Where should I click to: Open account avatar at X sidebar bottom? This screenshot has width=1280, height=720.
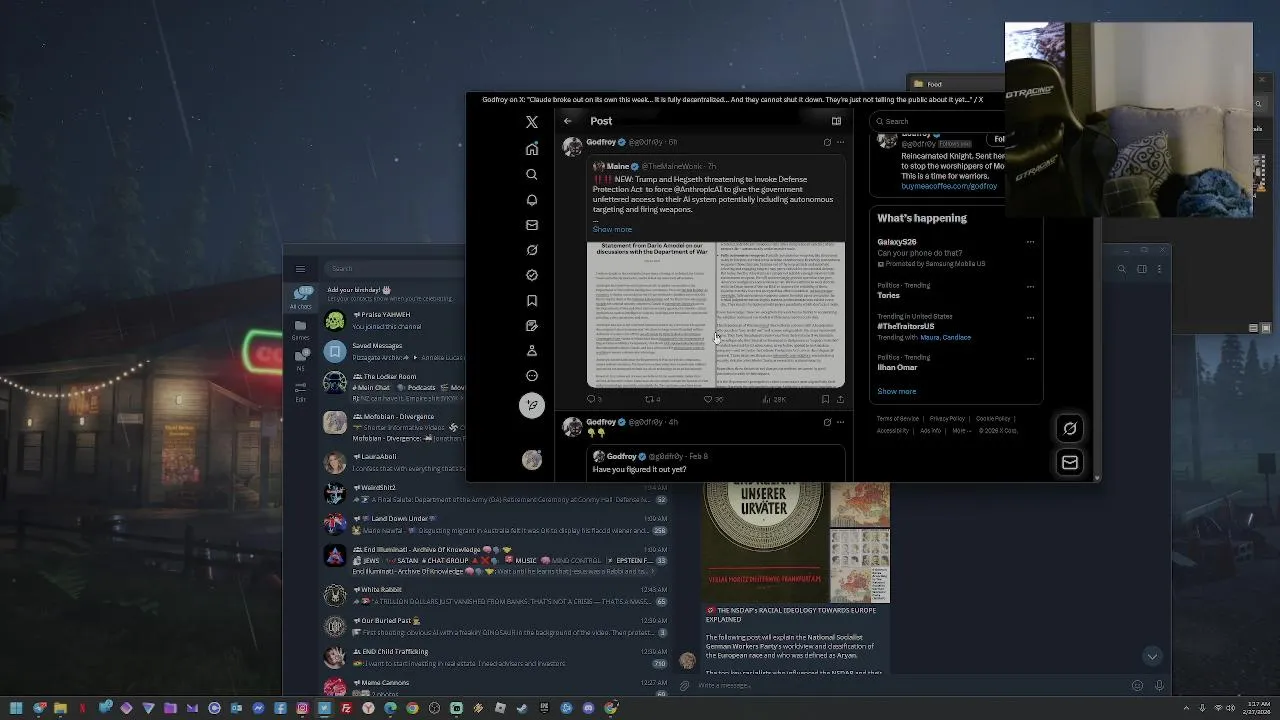[532, 460]
